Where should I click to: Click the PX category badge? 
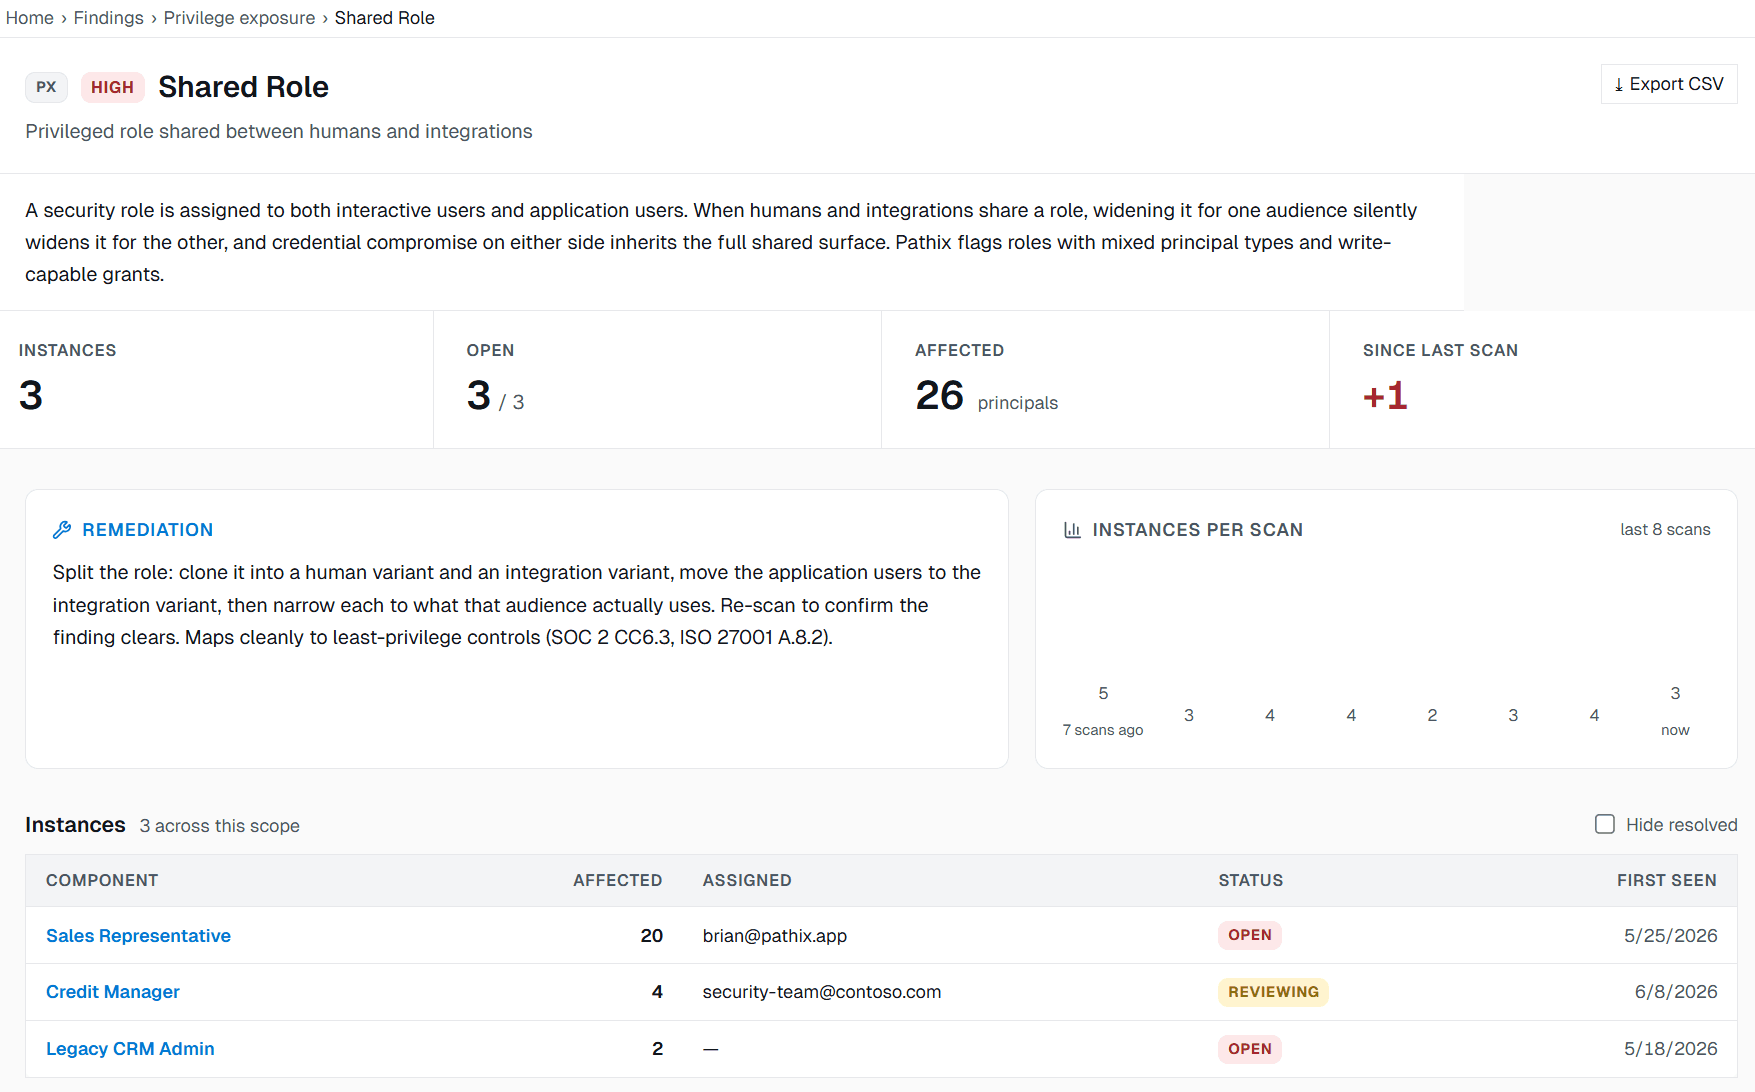click(x=46, y=87)
